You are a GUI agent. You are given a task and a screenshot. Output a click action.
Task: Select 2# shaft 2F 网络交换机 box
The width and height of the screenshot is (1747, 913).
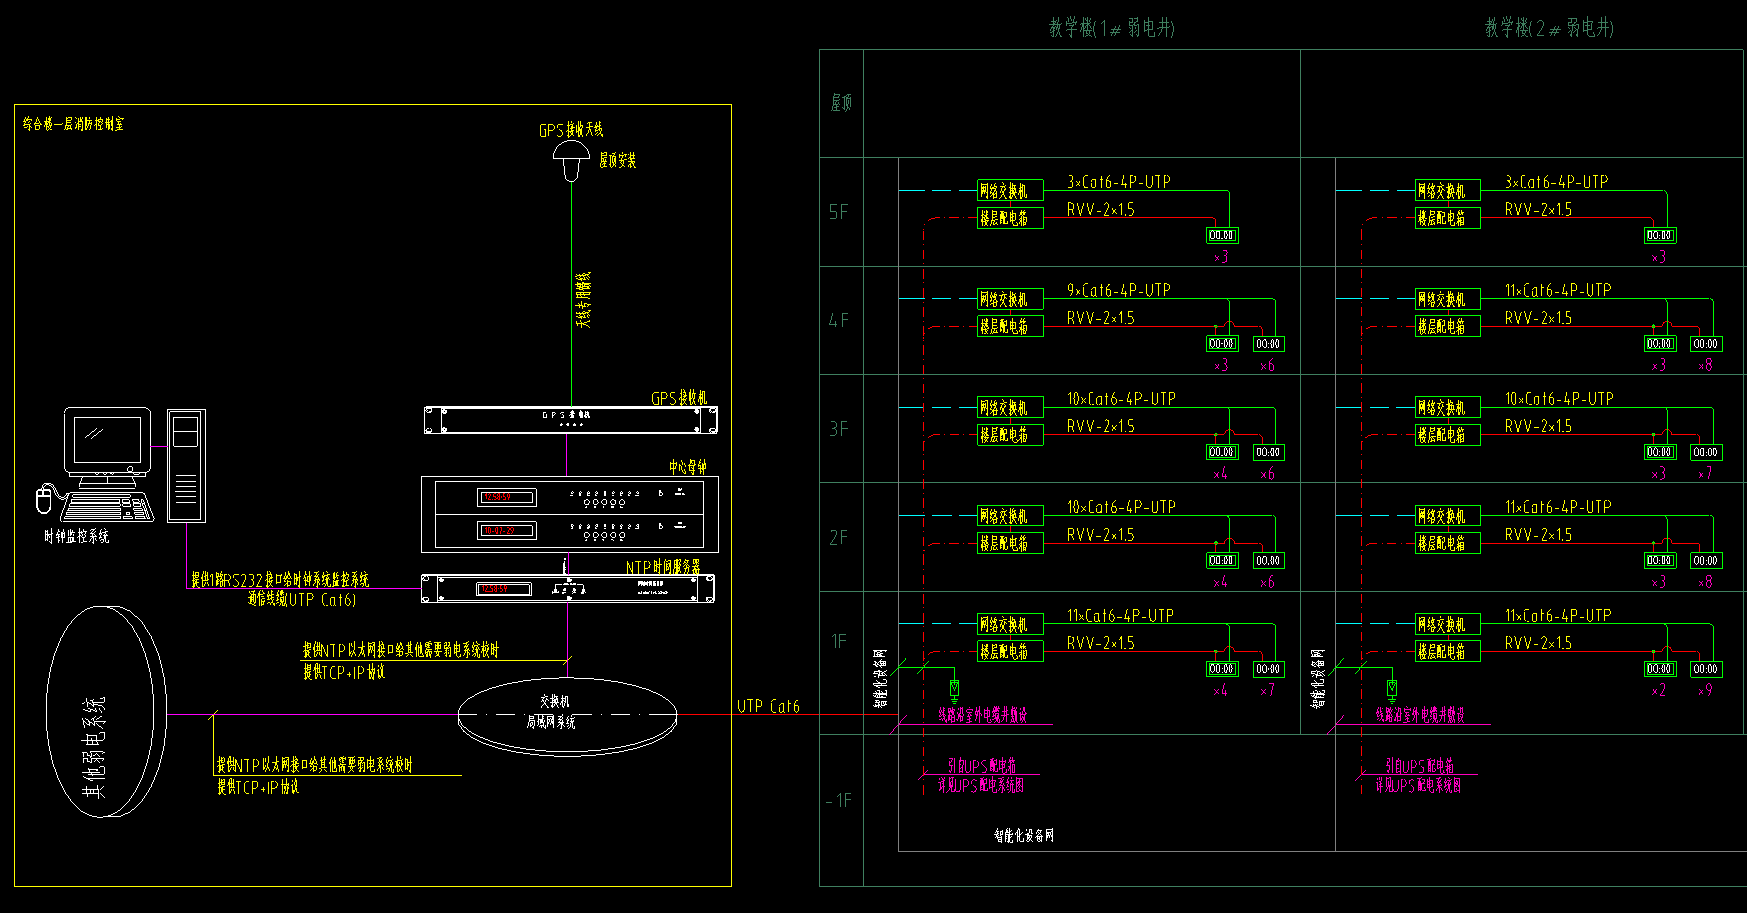click(1448, 516)
